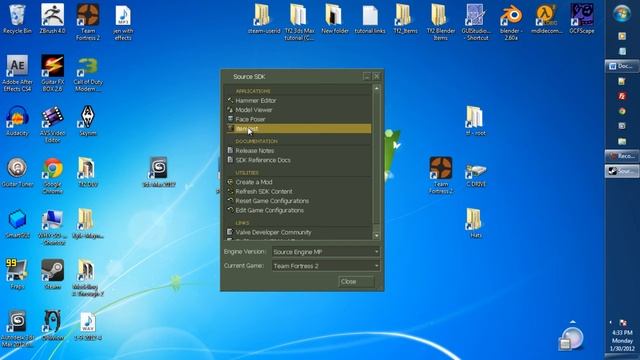Select the Steam desktop icon
Screen dimensions: 640x360
coord(52,275)
